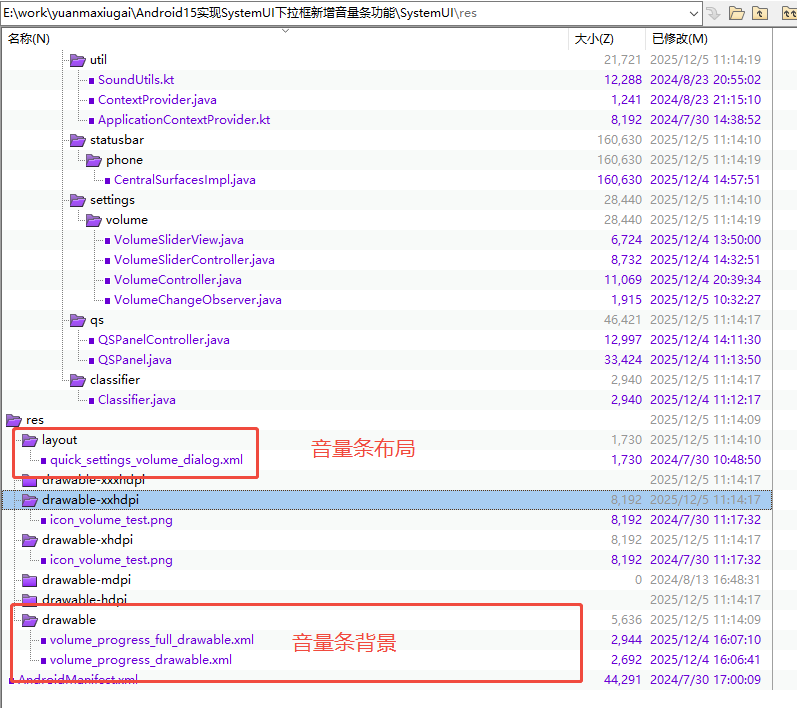Select SoundUtils.kt file

(x=136, y=80)
